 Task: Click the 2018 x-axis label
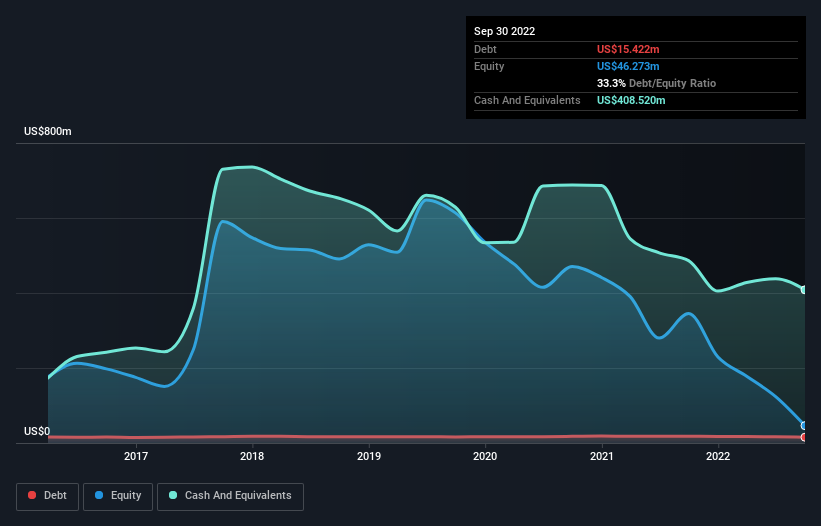252,456
